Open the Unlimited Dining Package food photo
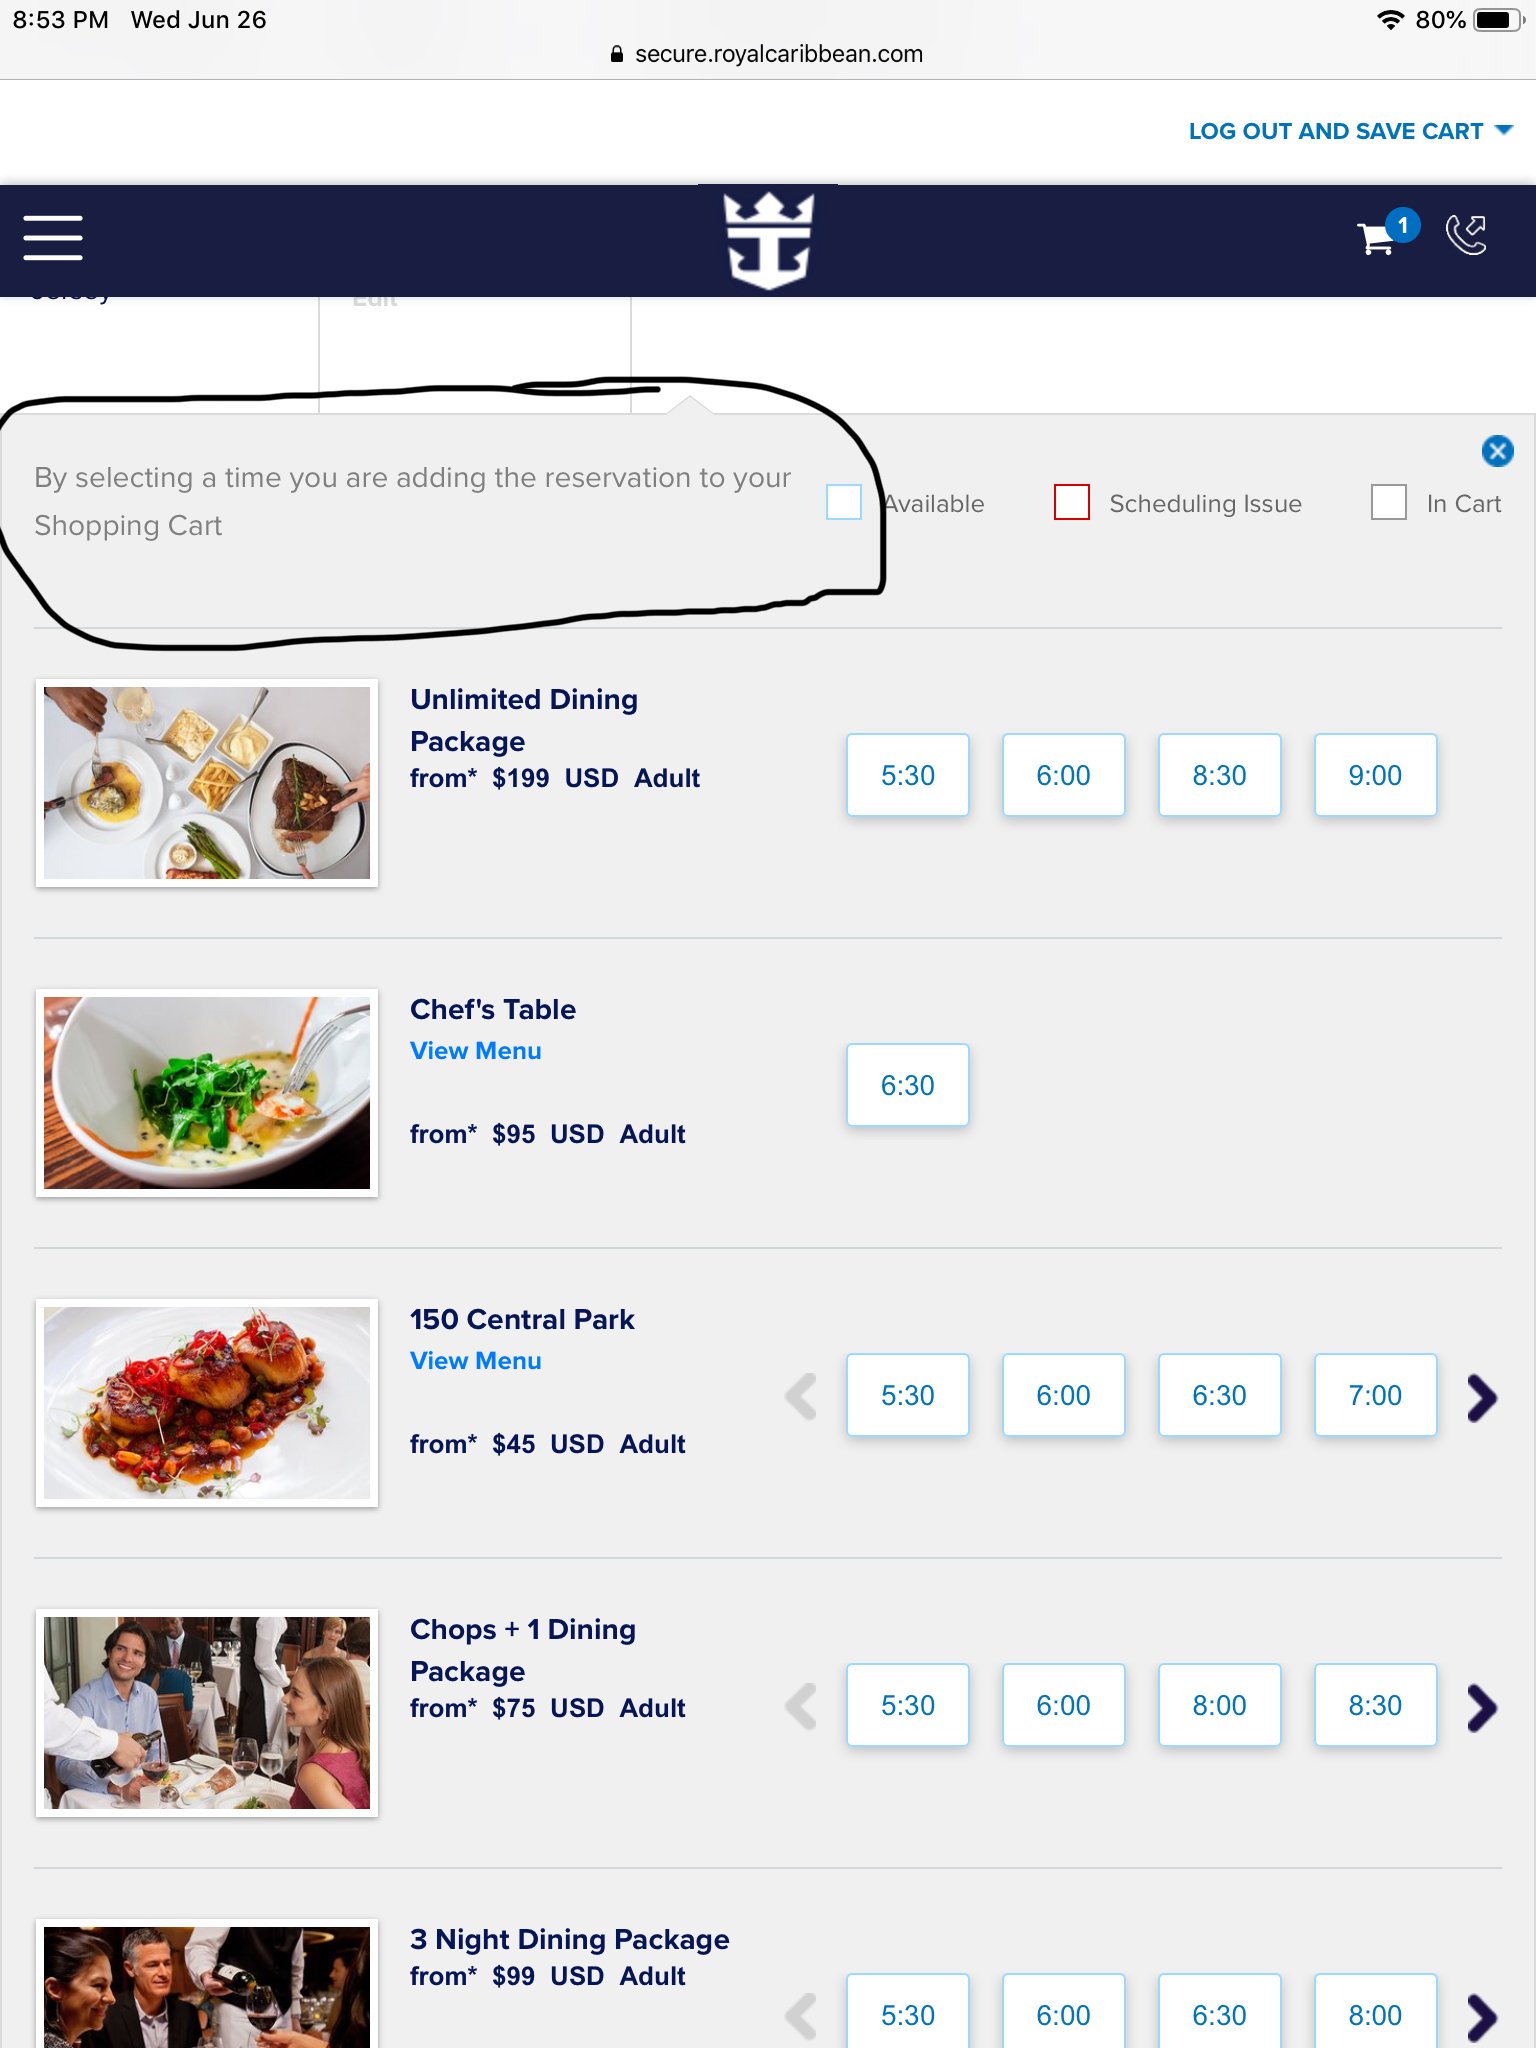1536x2048 pixels. (207, 783)
